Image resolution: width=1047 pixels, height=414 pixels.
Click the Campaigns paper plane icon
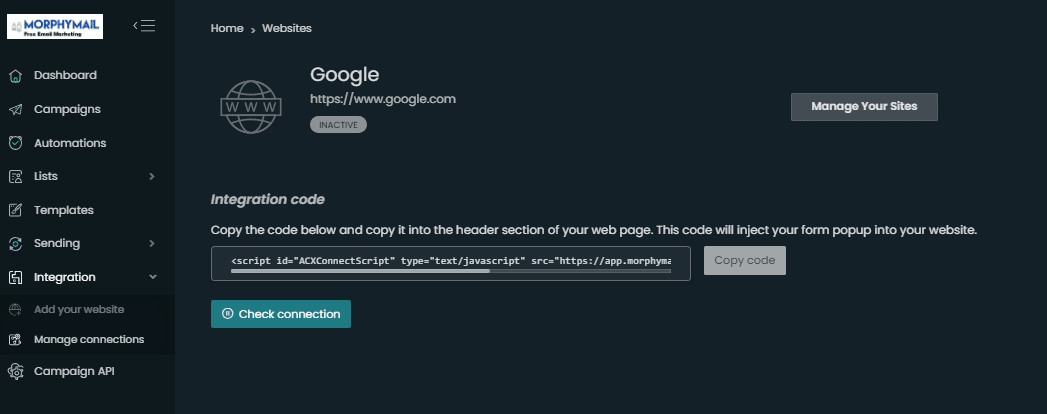pos(15,110)
